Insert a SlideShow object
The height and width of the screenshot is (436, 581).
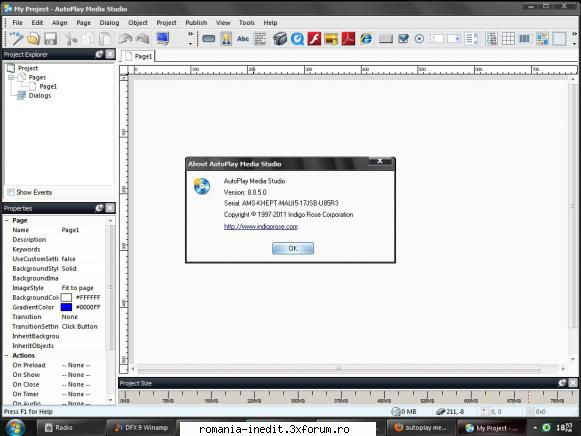331,39
